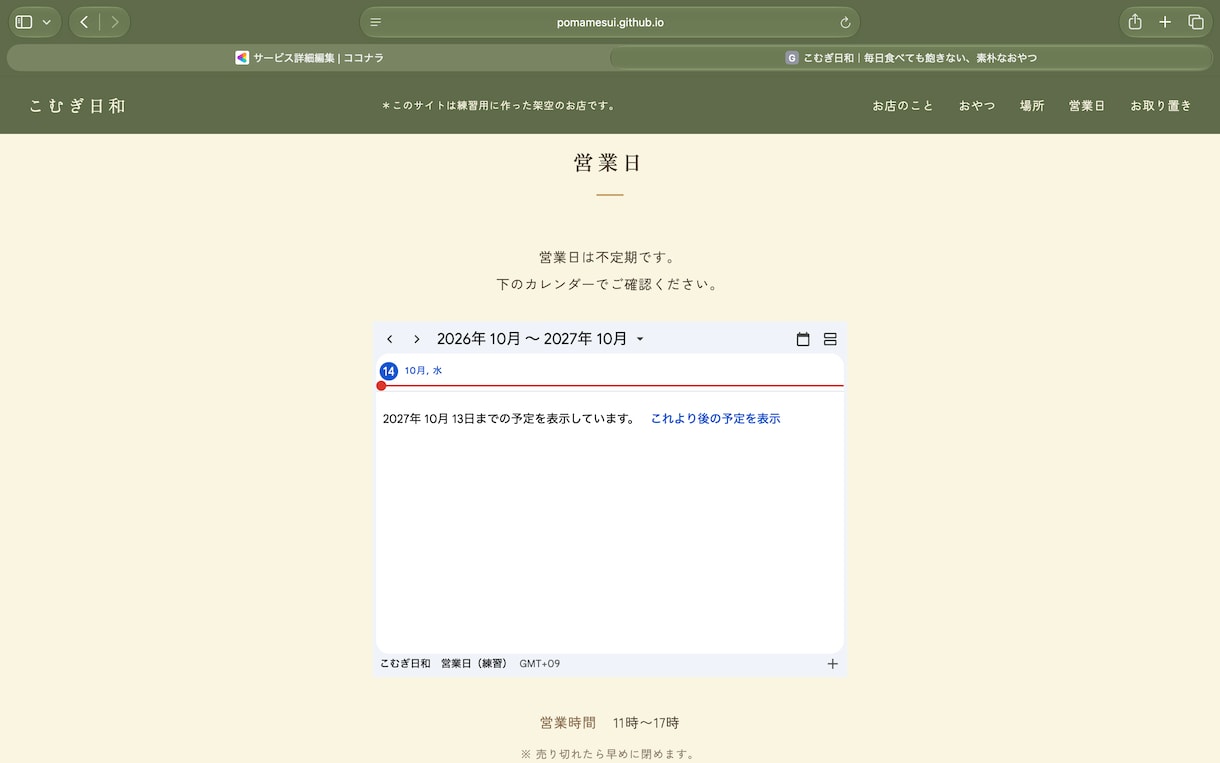This screenshot has width=1220, height=763.
Task: Add calendar to Google Calendar plus
Action: [832, 664]
